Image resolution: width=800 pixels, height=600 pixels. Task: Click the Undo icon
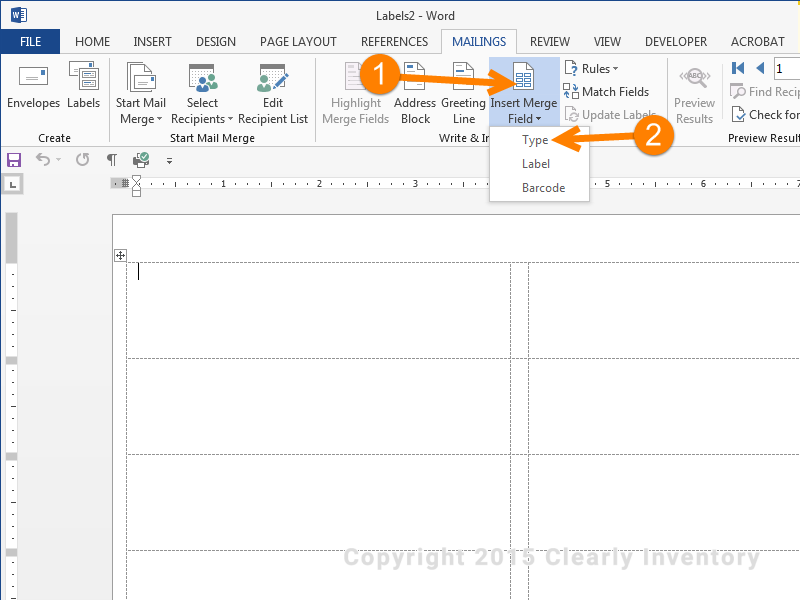(43, 160)
